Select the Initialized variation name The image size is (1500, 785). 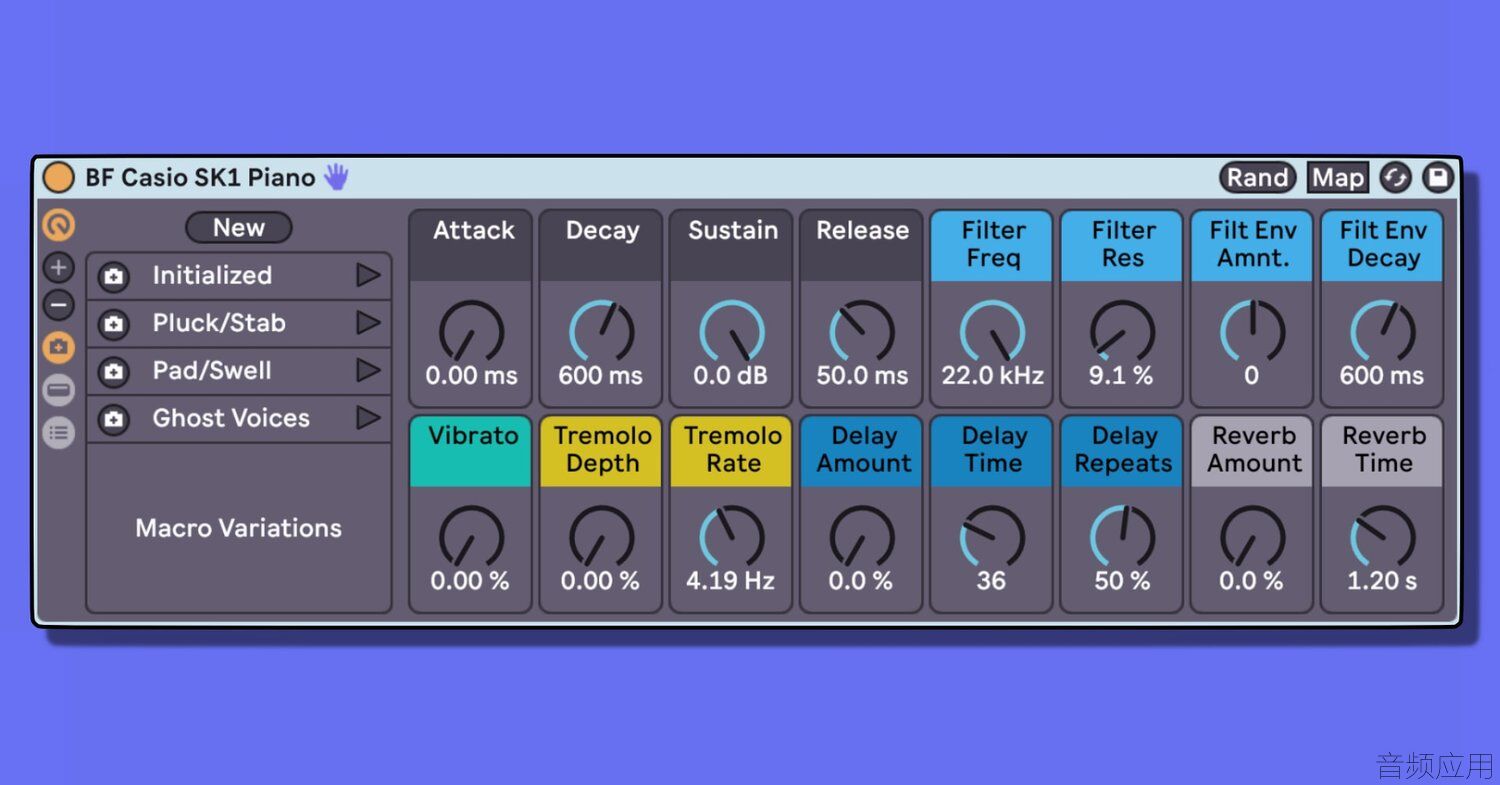[212, 276]
